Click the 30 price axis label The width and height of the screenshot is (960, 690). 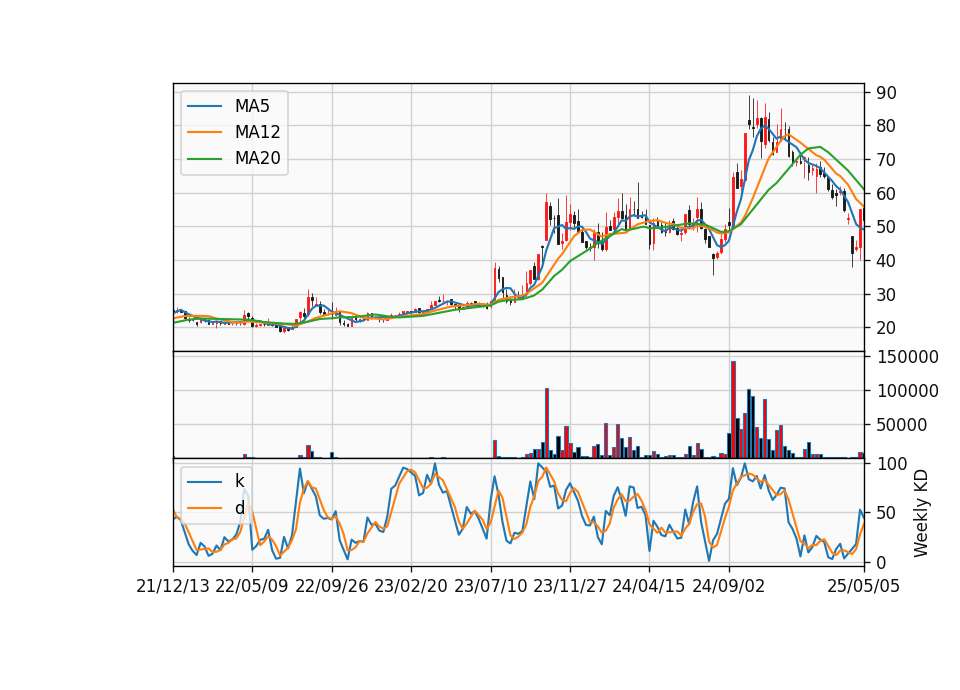point(886,294)
